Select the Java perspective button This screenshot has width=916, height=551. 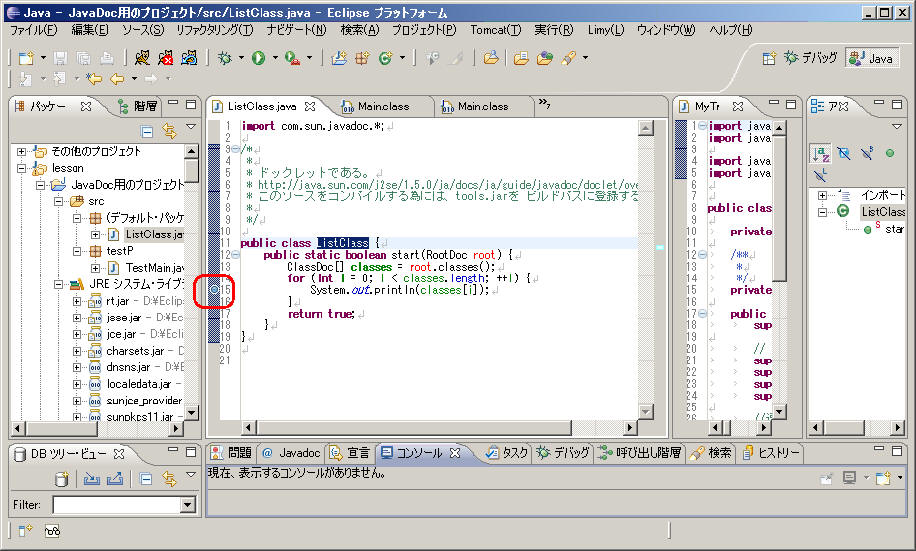[x=871, y=58]
